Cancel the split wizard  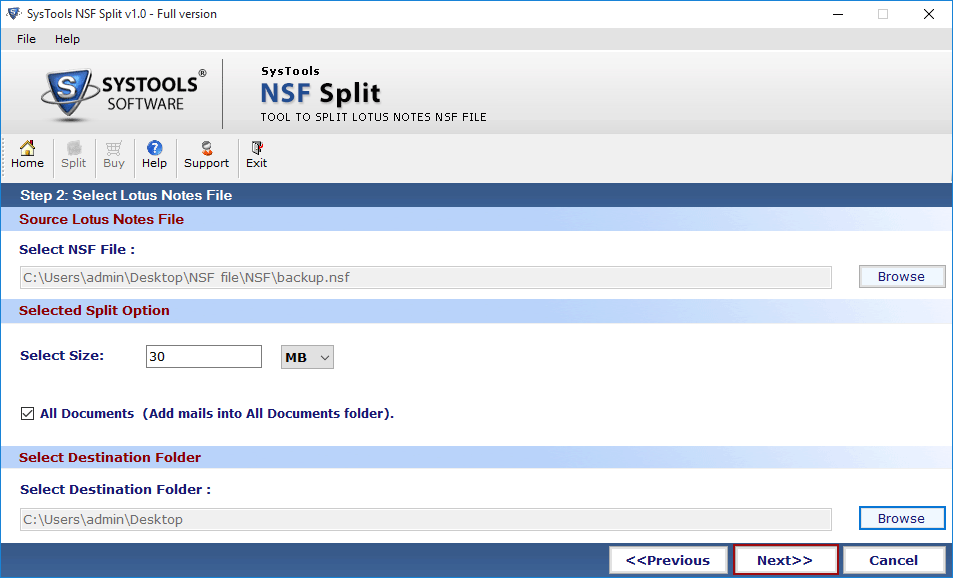coord(893,560)
